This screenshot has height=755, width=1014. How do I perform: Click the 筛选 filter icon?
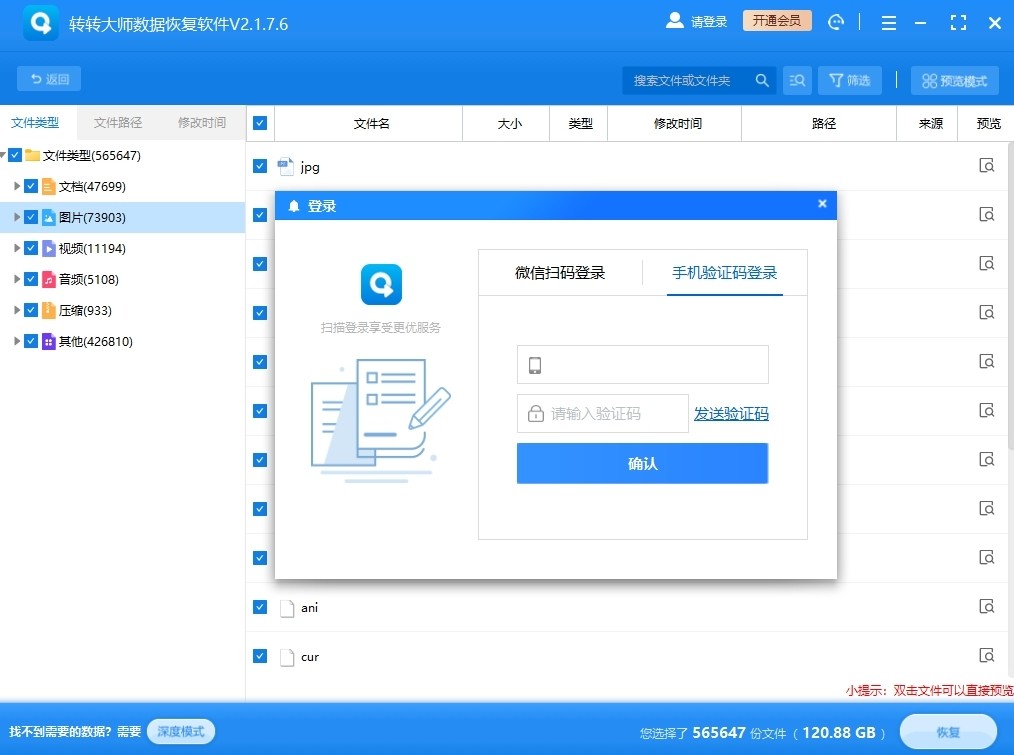(849, 80)
